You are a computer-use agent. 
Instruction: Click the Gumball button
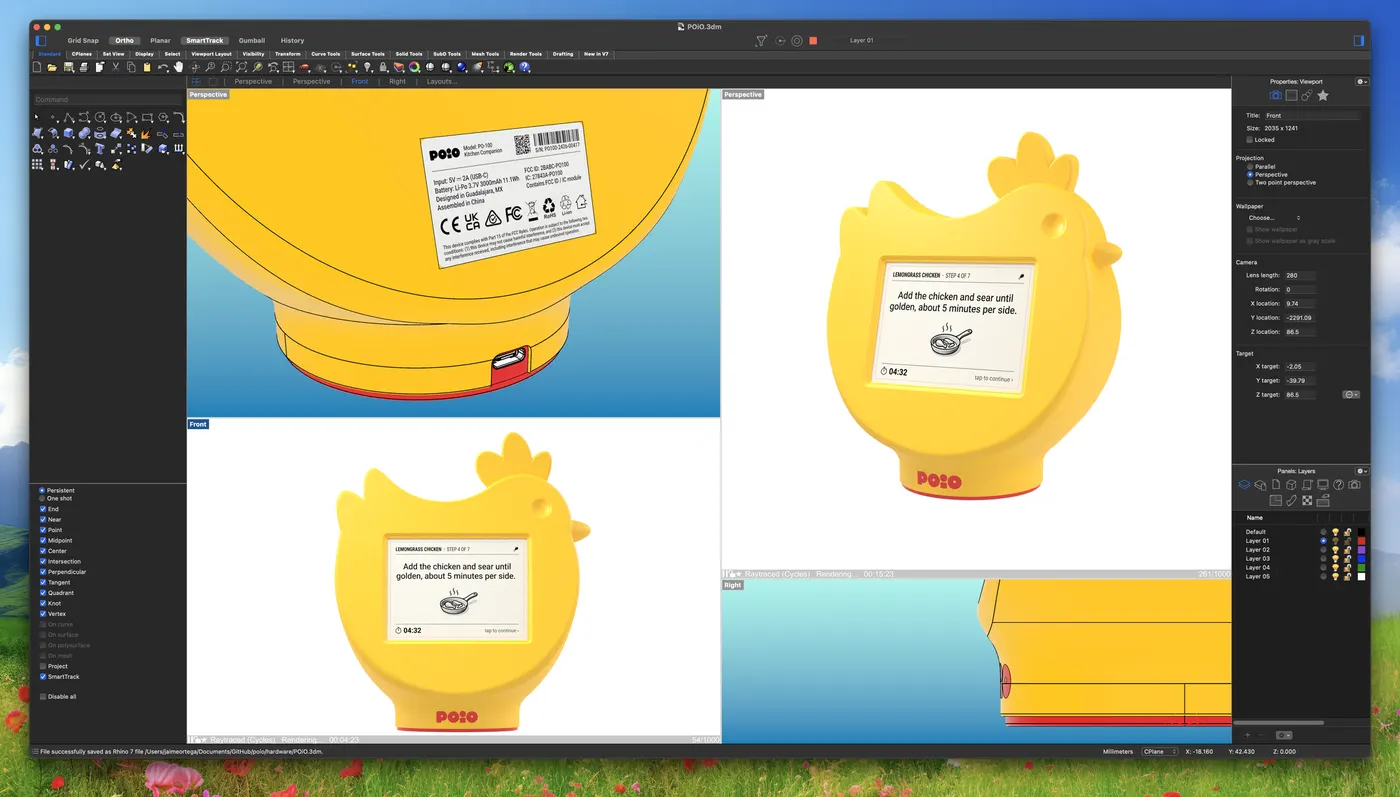pos(252,41)
